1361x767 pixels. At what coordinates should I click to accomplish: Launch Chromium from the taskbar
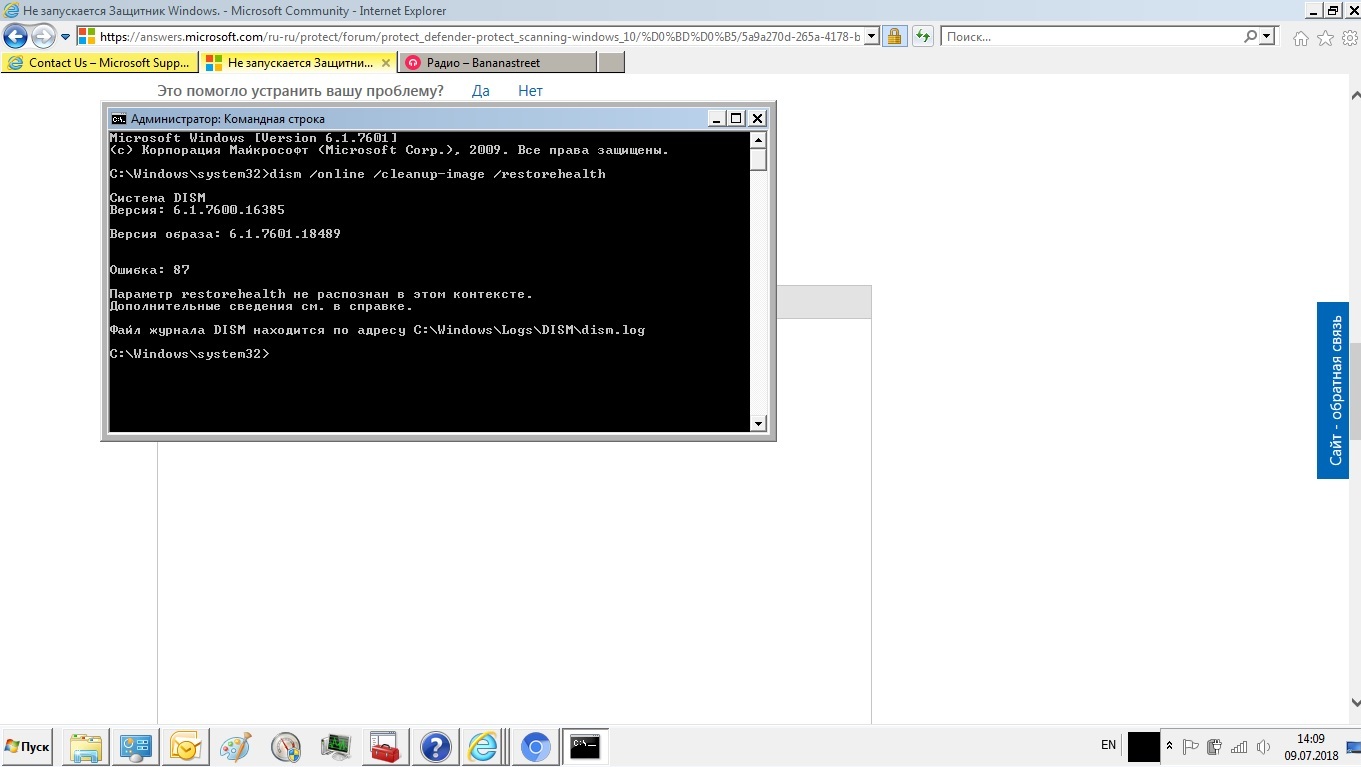[535, 747]
